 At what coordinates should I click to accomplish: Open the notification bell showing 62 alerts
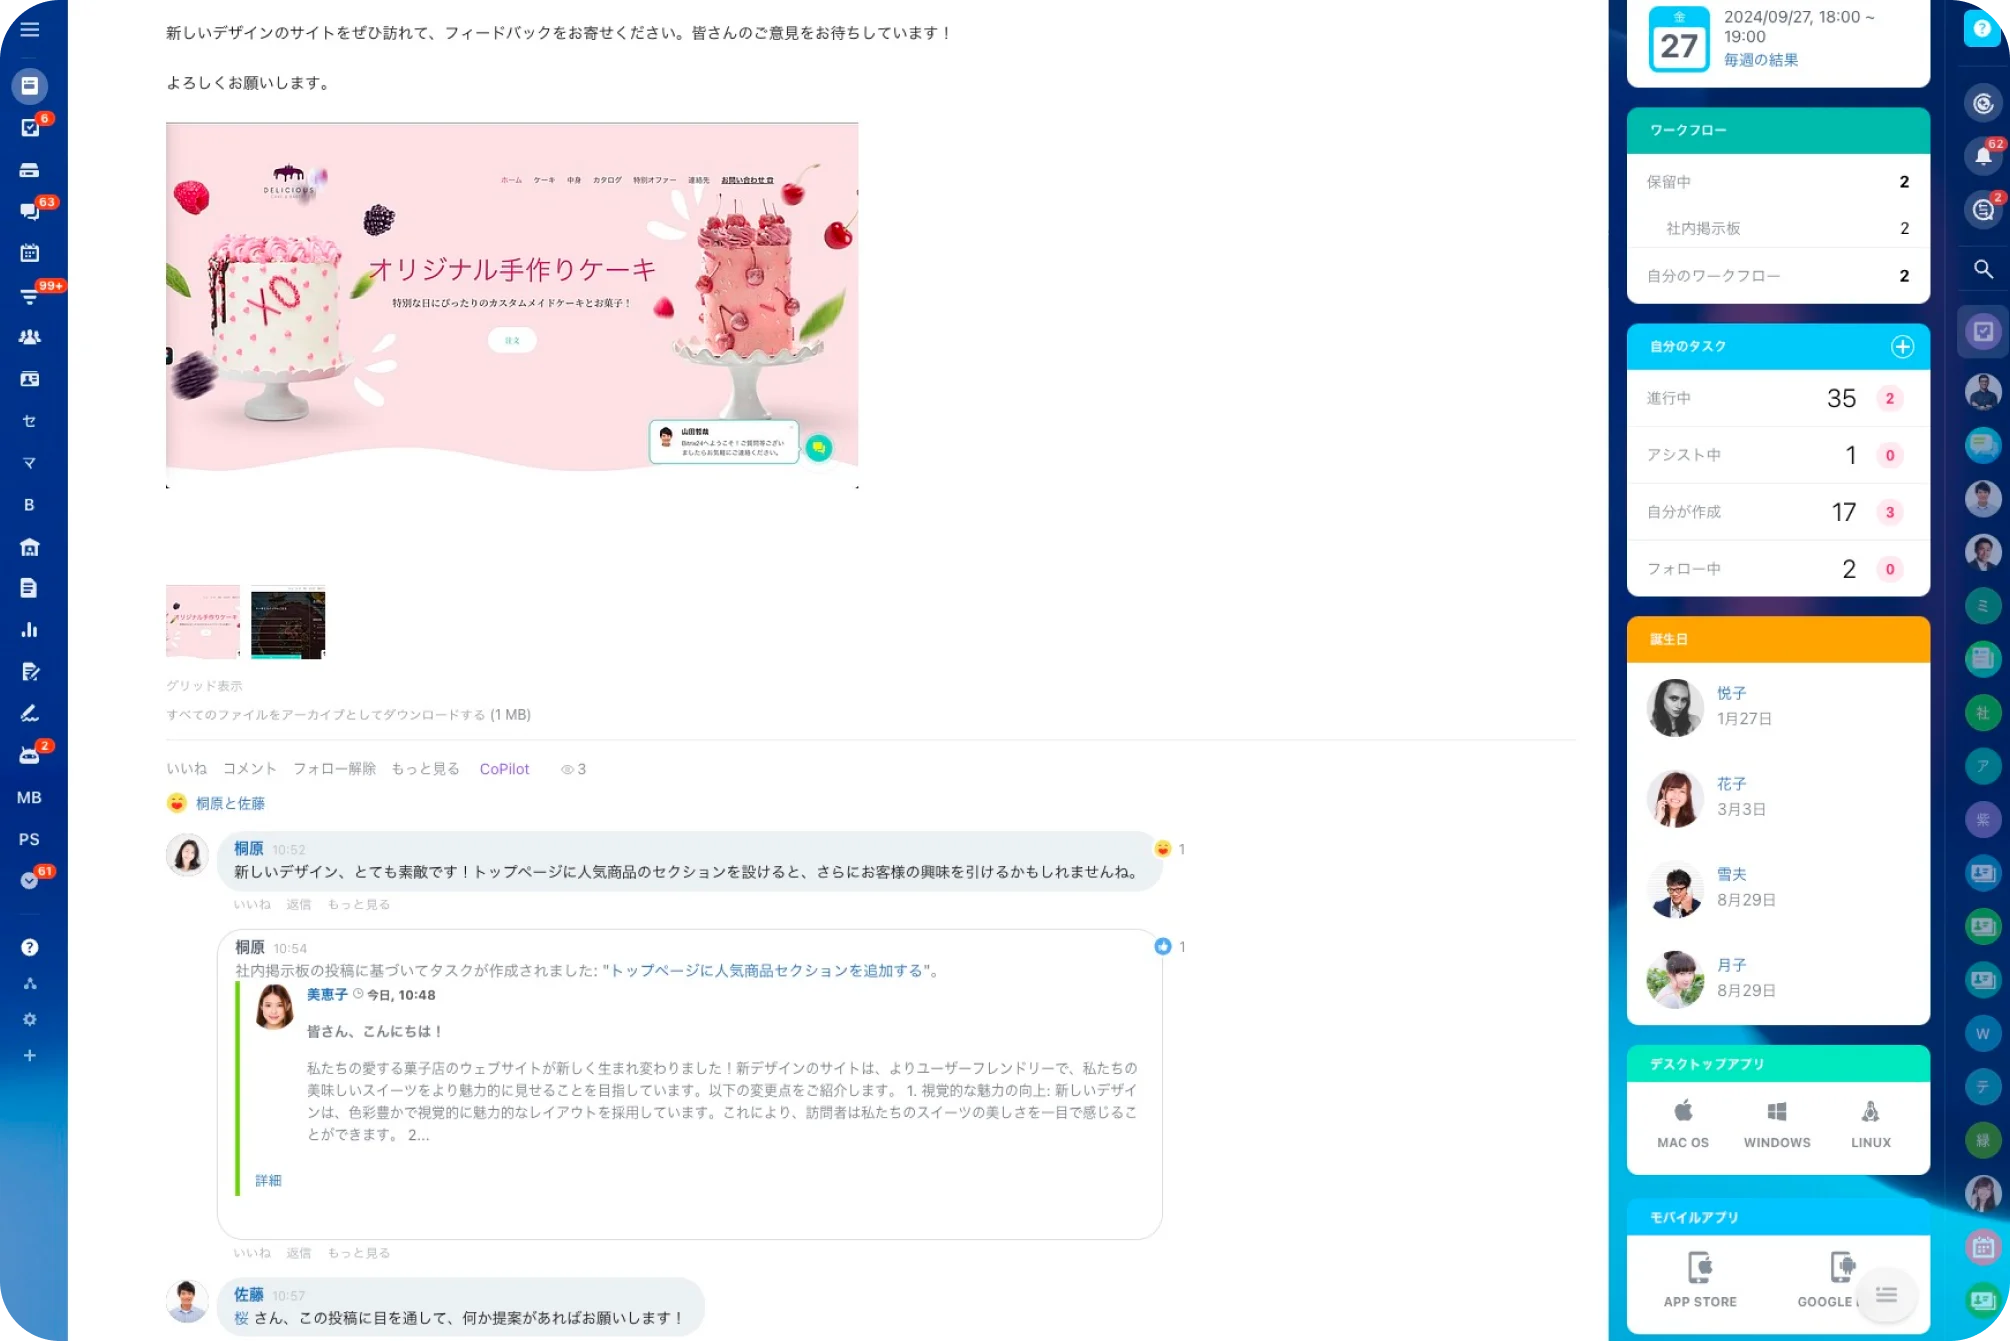coord(1984,155)
